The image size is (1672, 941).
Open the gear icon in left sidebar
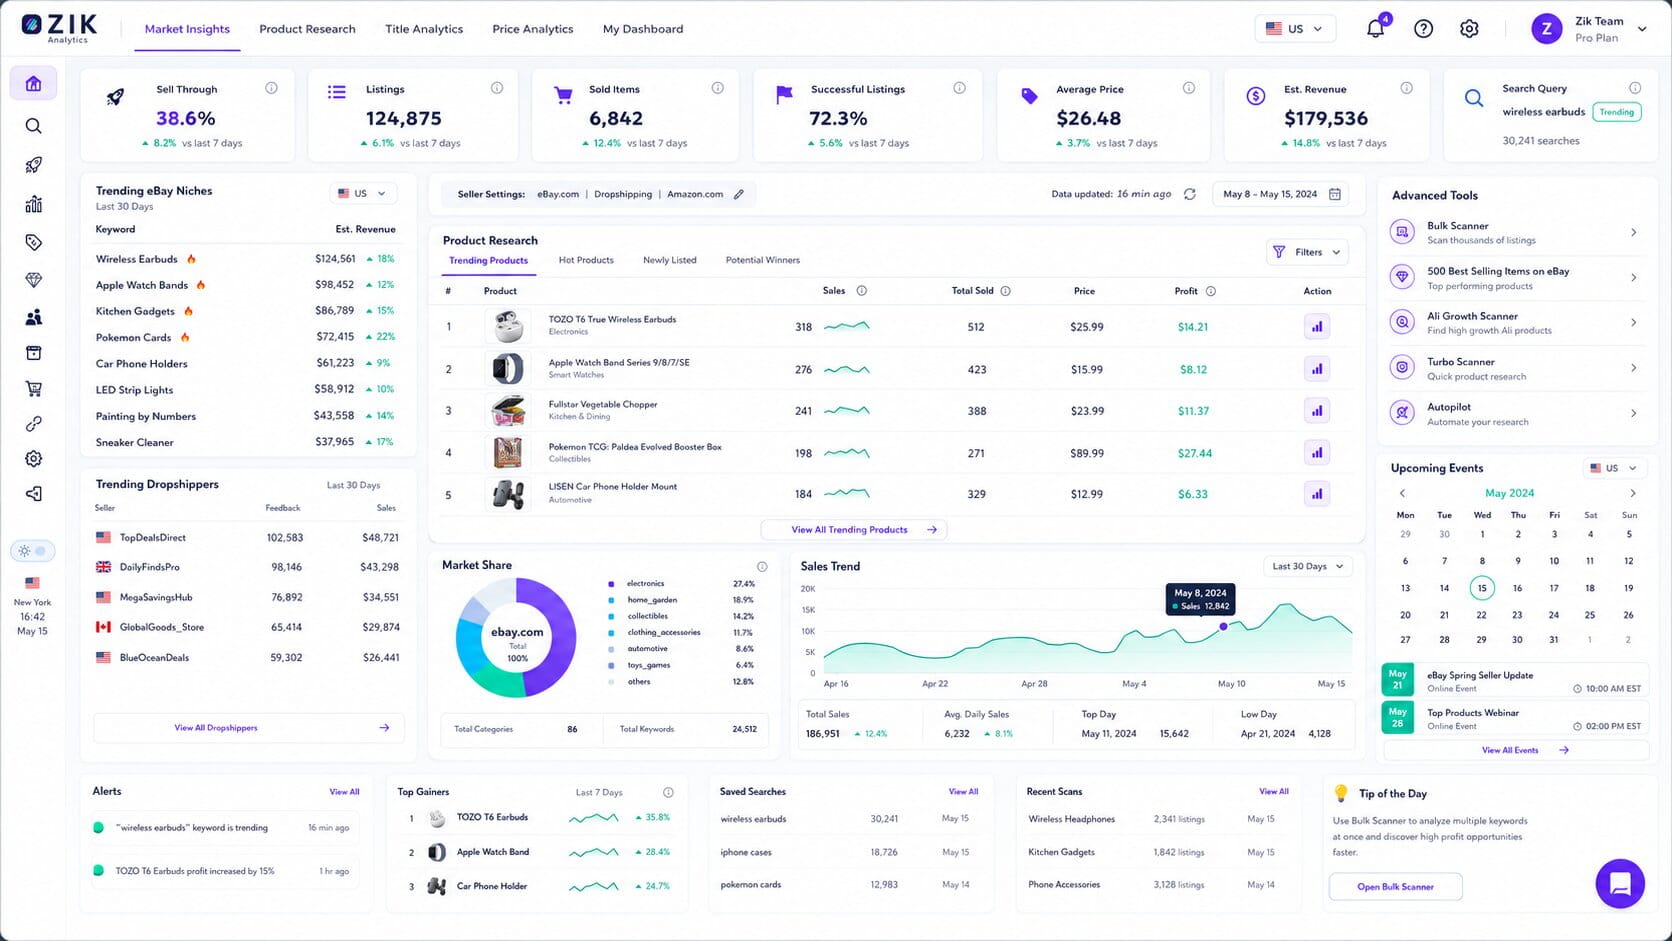point(33,459)
